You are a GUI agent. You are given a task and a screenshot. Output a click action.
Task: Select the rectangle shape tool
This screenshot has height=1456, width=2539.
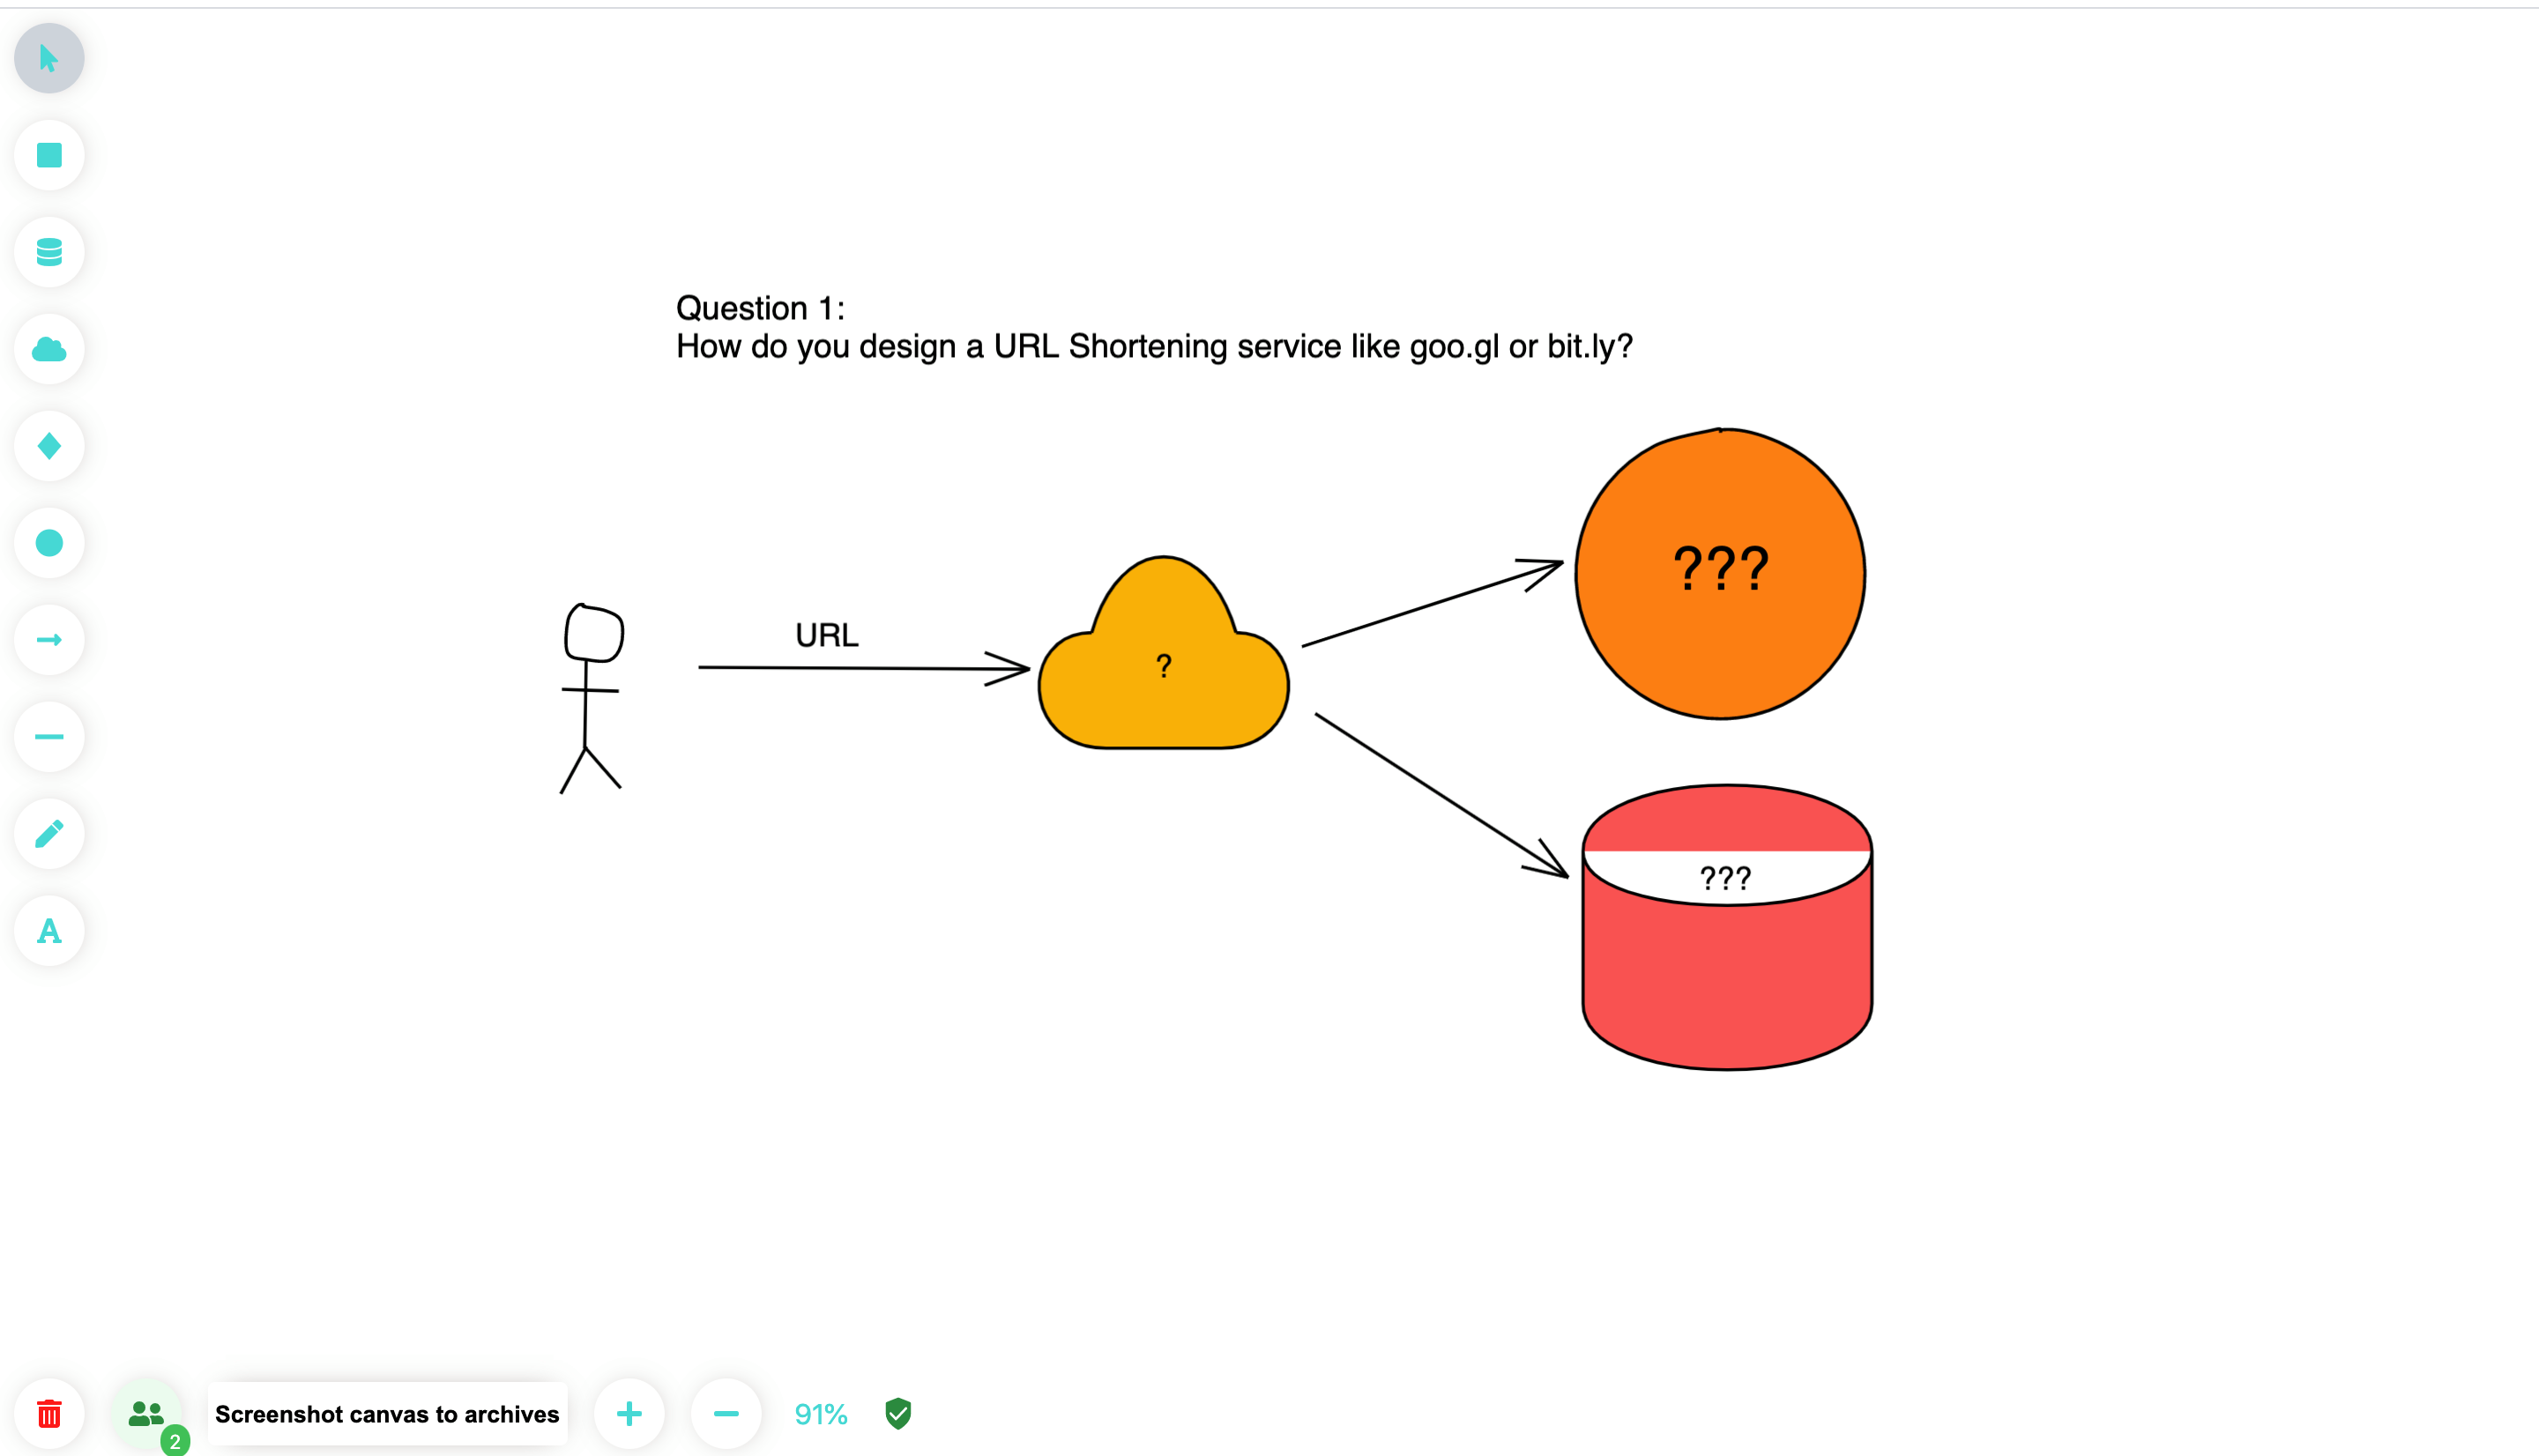click(49, 155)
